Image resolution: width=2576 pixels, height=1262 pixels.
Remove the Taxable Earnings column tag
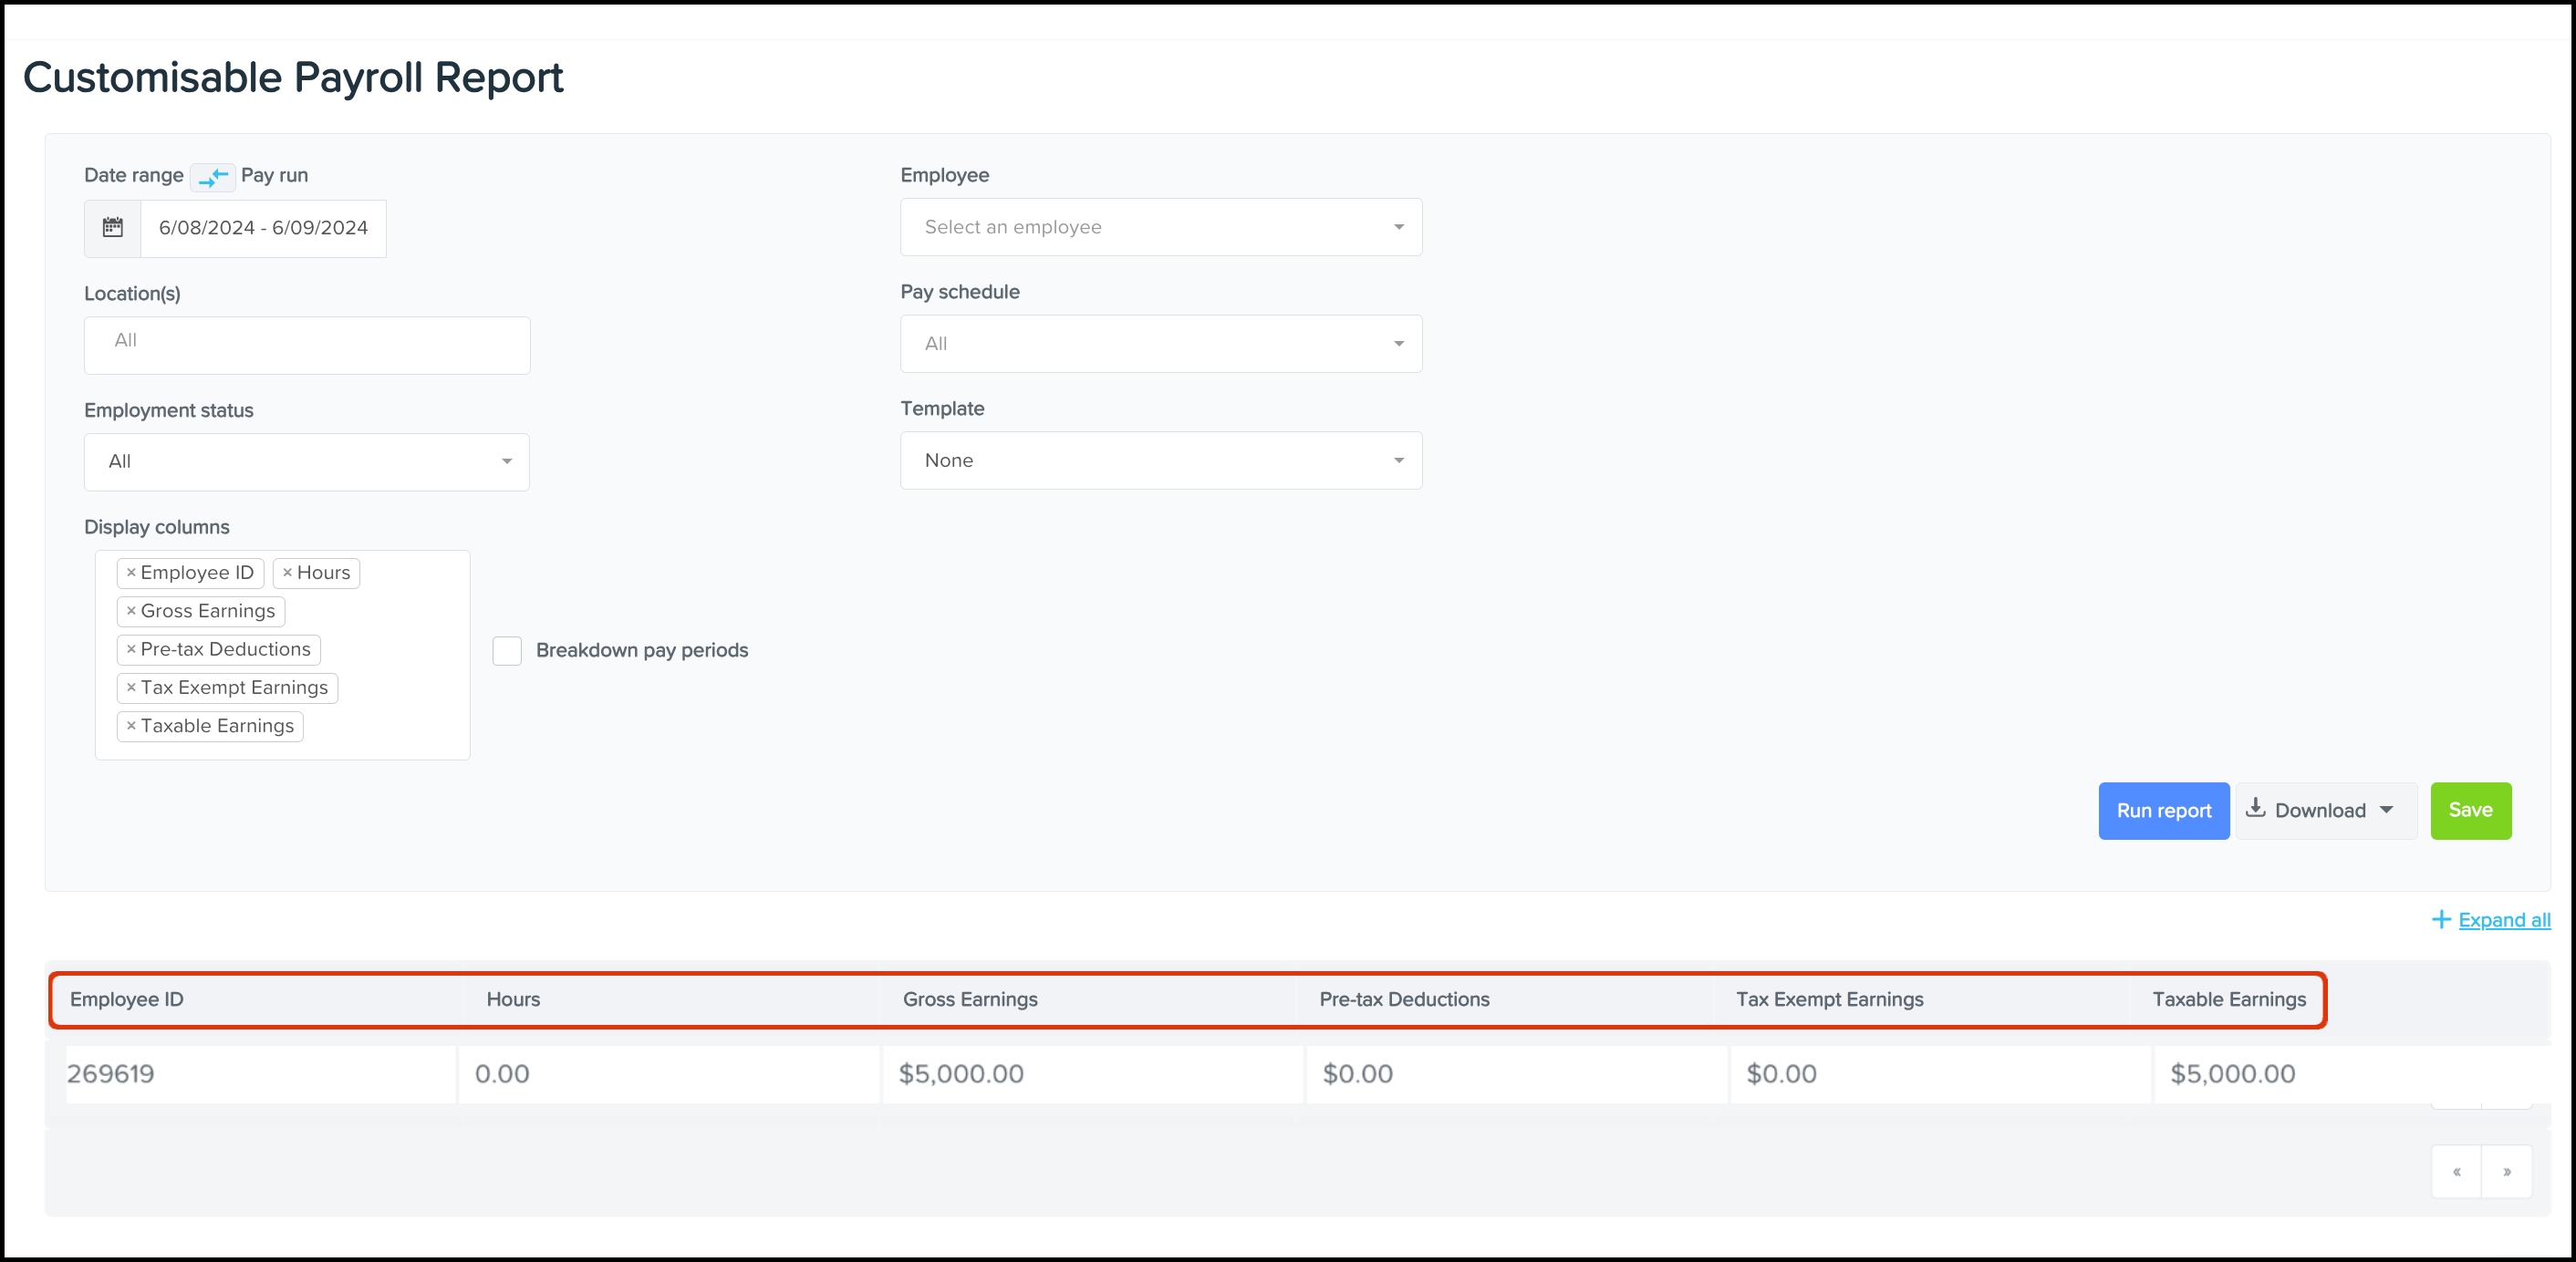tap(131, 726)
